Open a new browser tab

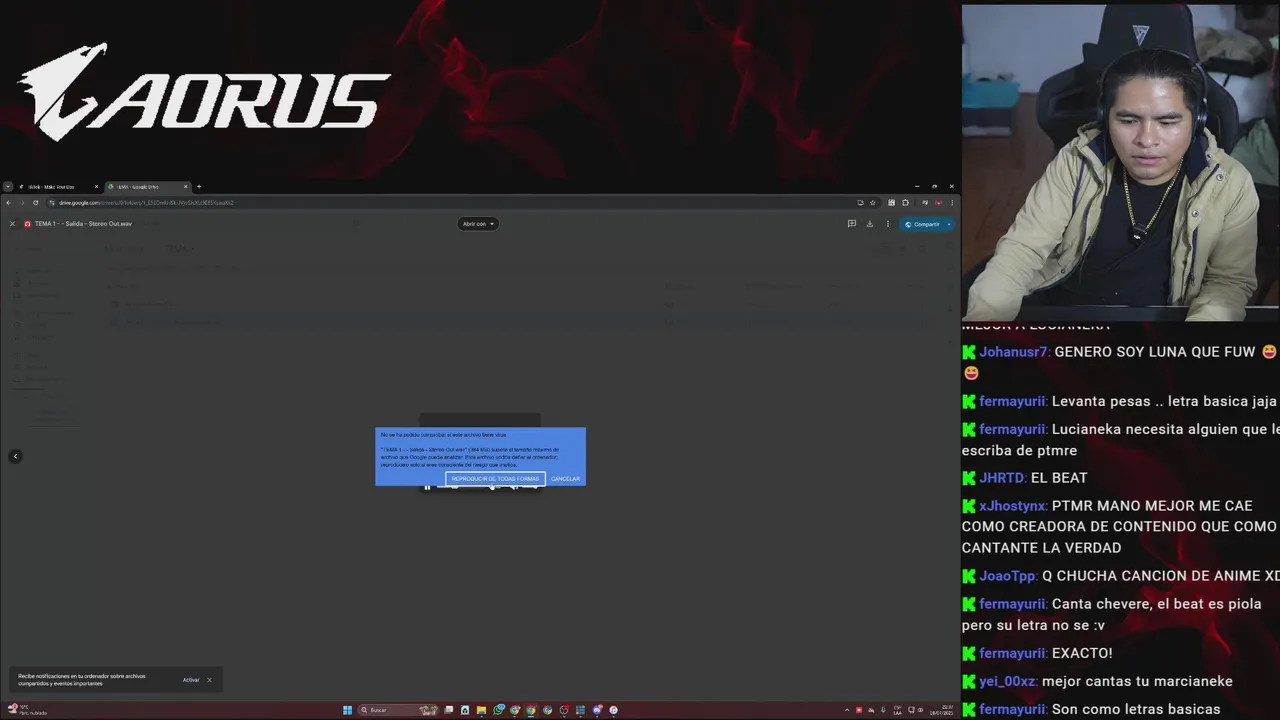198,187
